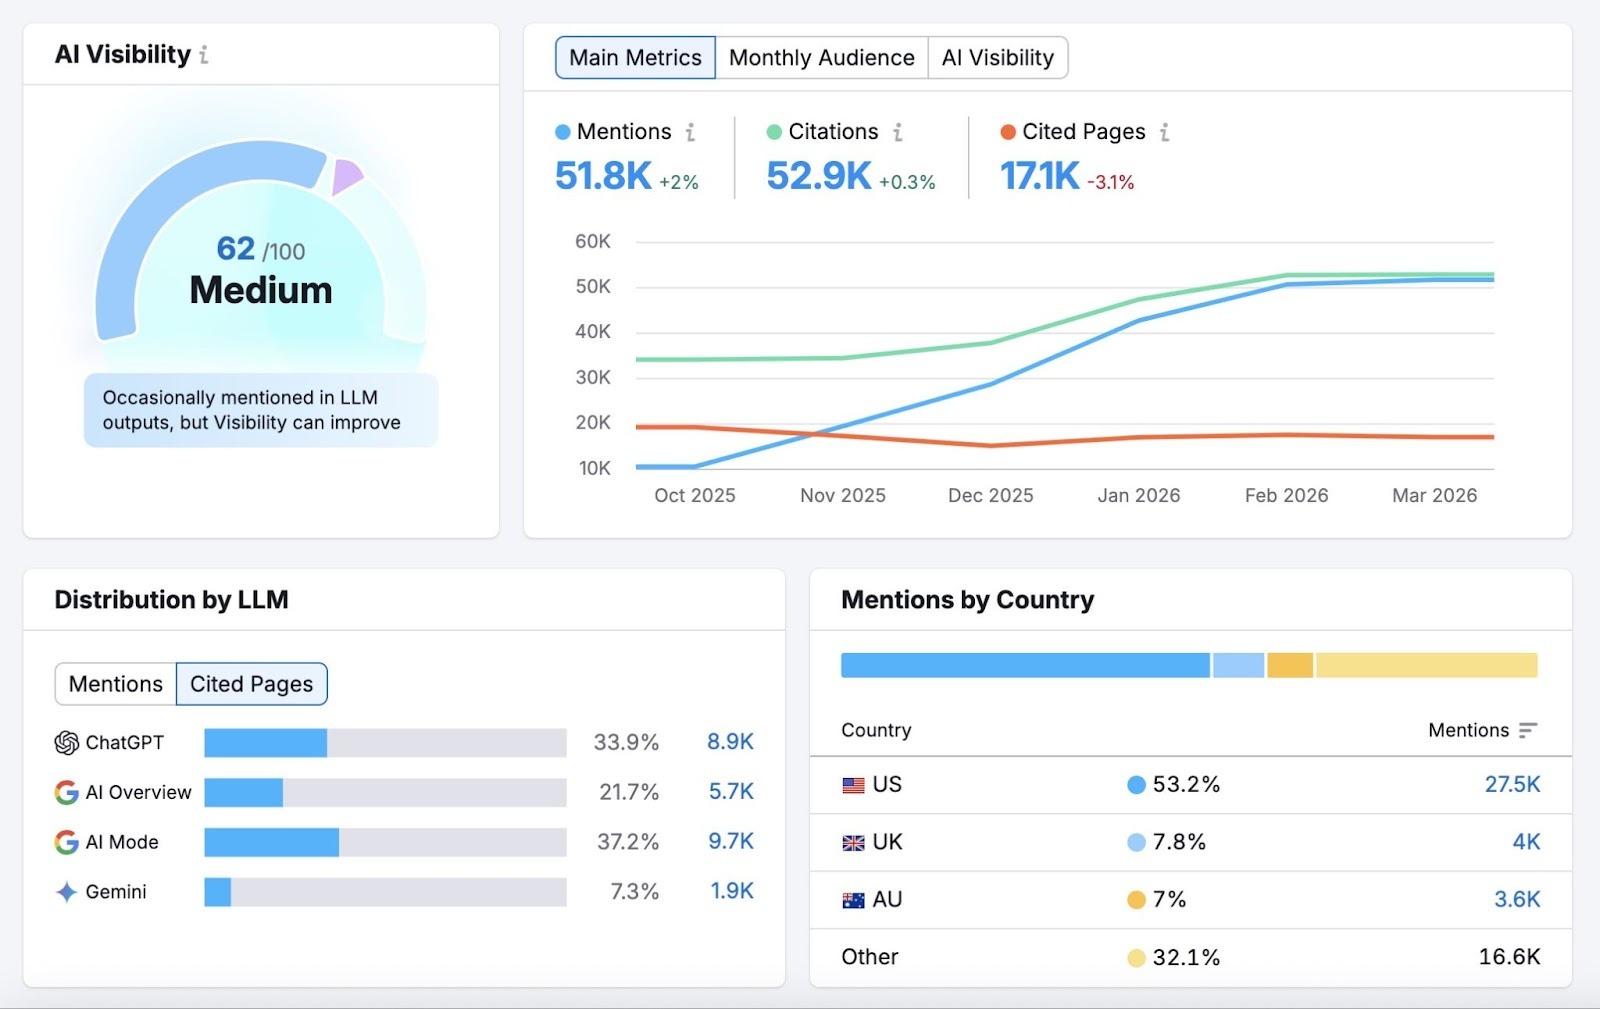Viewport: 1600px width, 1009px height.
Task: Click the US flag in Mentions by Country
Action: click(854, 785)
